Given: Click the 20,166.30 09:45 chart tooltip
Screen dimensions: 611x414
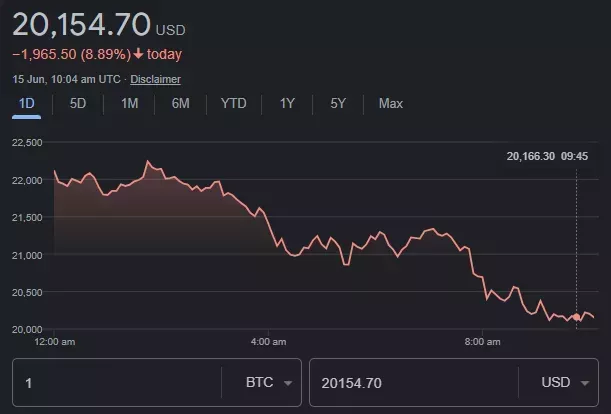Looking at the screenshot, I should coord(547,156).
